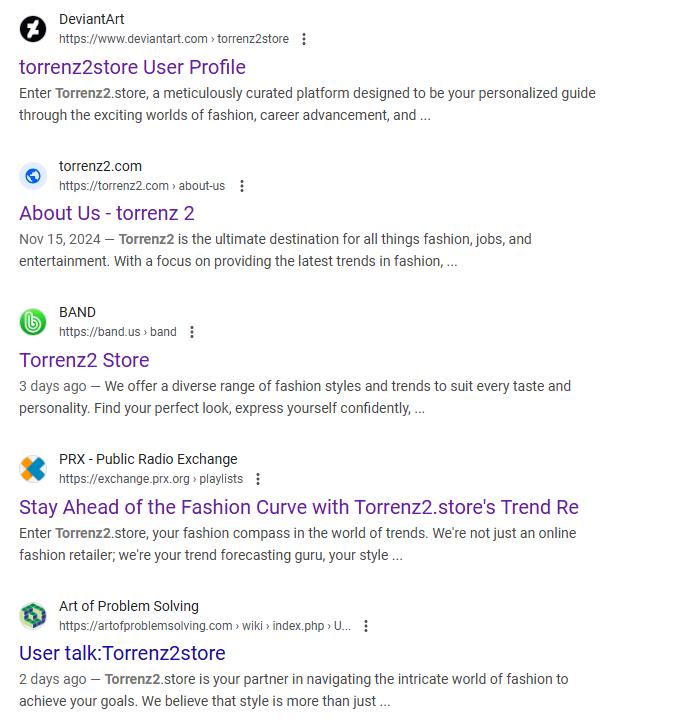The image size is (684, 725).
Task: Open the 'torrenz2store User Profile' link
Action: point(132,67)
